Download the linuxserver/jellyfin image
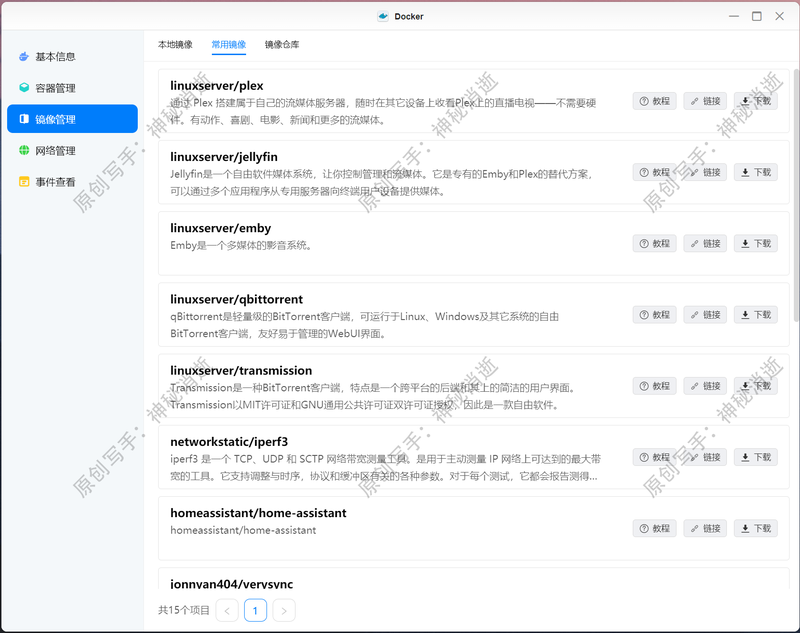Screen dimensions: 800x633 tap(756, 172)
